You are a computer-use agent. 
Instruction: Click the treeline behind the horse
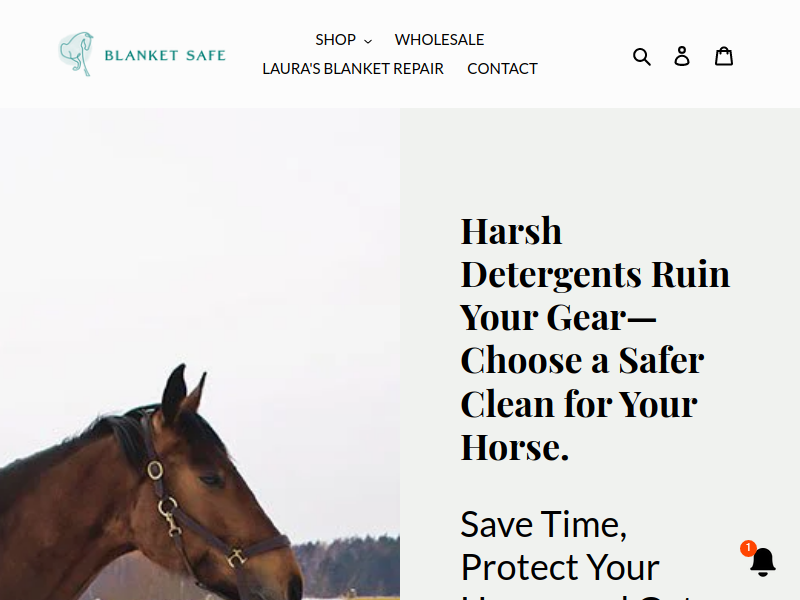347,565
